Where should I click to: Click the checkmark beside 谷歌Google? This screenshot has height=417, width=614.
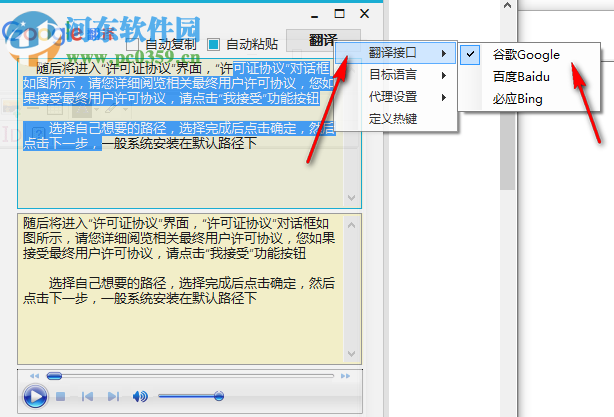(x=470, y=54)
